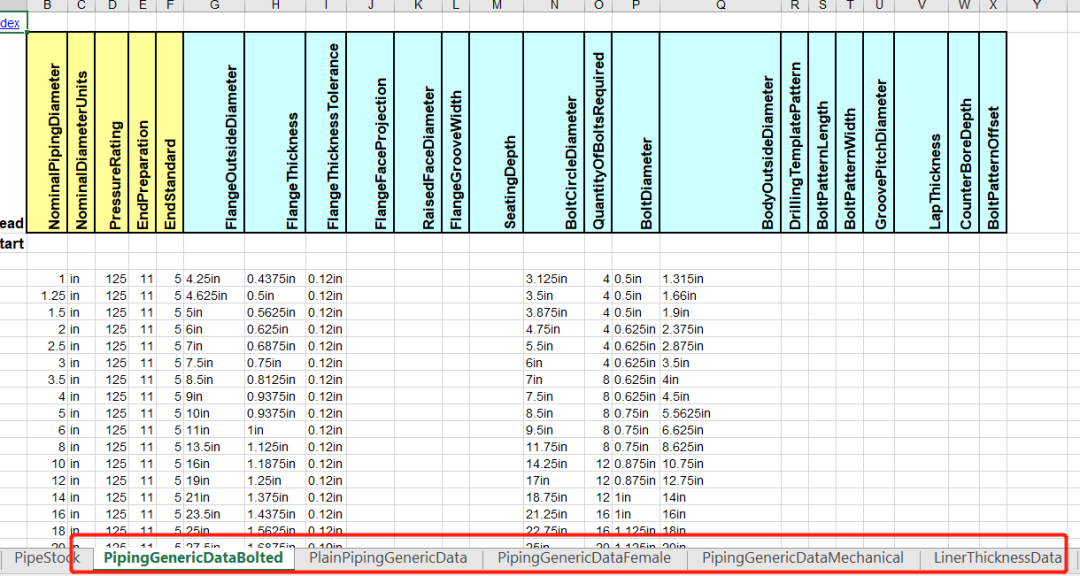Select the cell with 0.5625in flange thickness
Screen dimensions: 1080x576
[275, 313]
